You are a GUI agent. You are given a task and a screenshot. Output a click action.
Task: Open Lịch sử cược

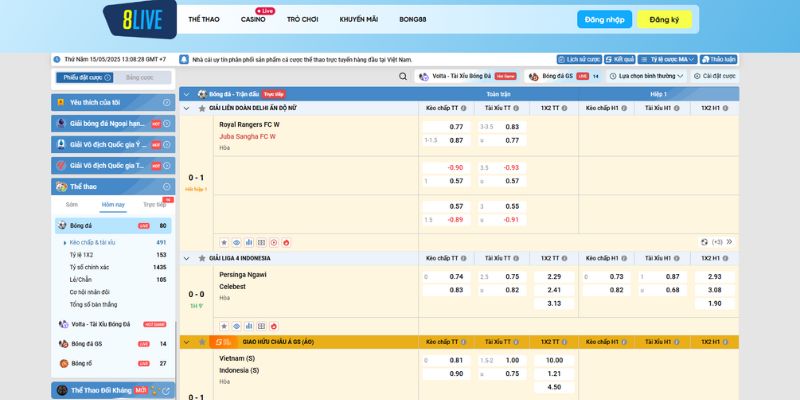pos(579,60)
